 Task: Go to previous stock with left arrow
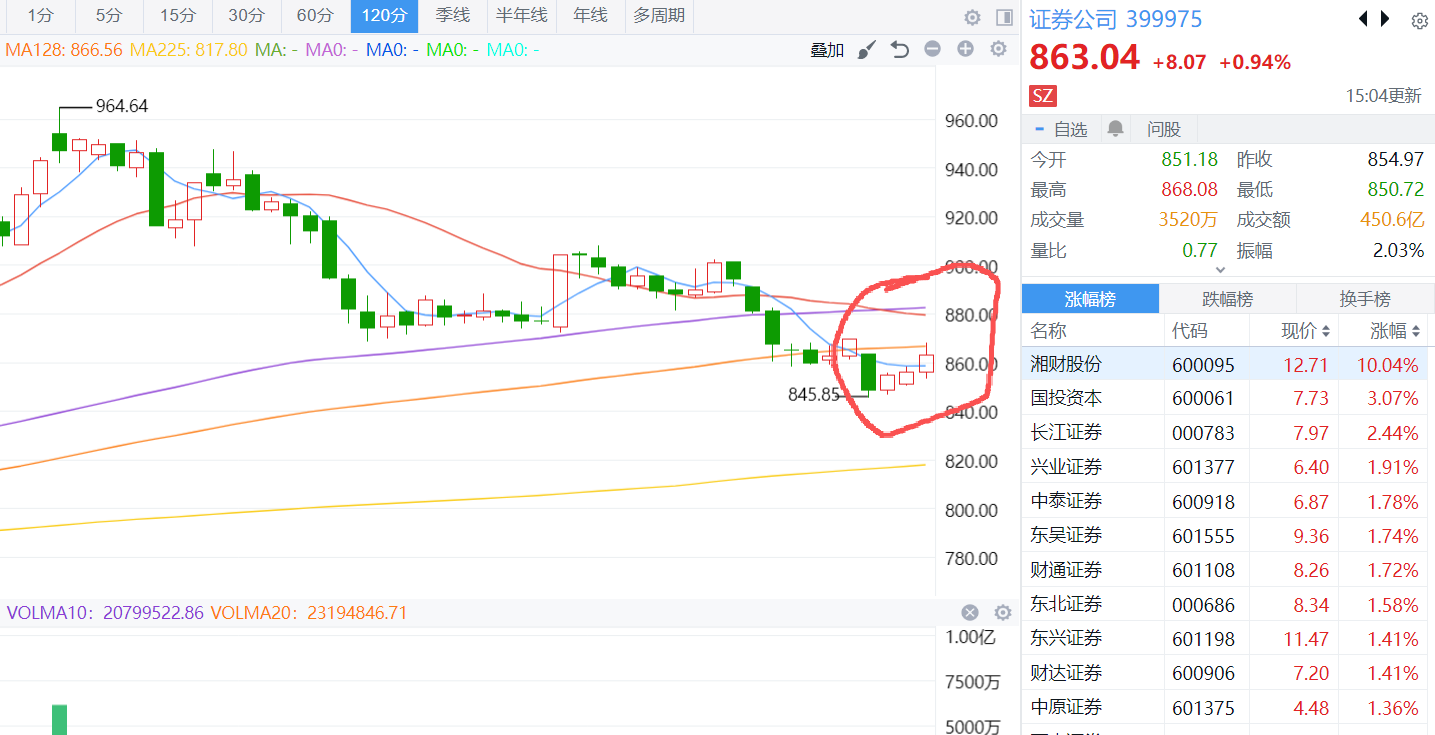pos(1363,19)
